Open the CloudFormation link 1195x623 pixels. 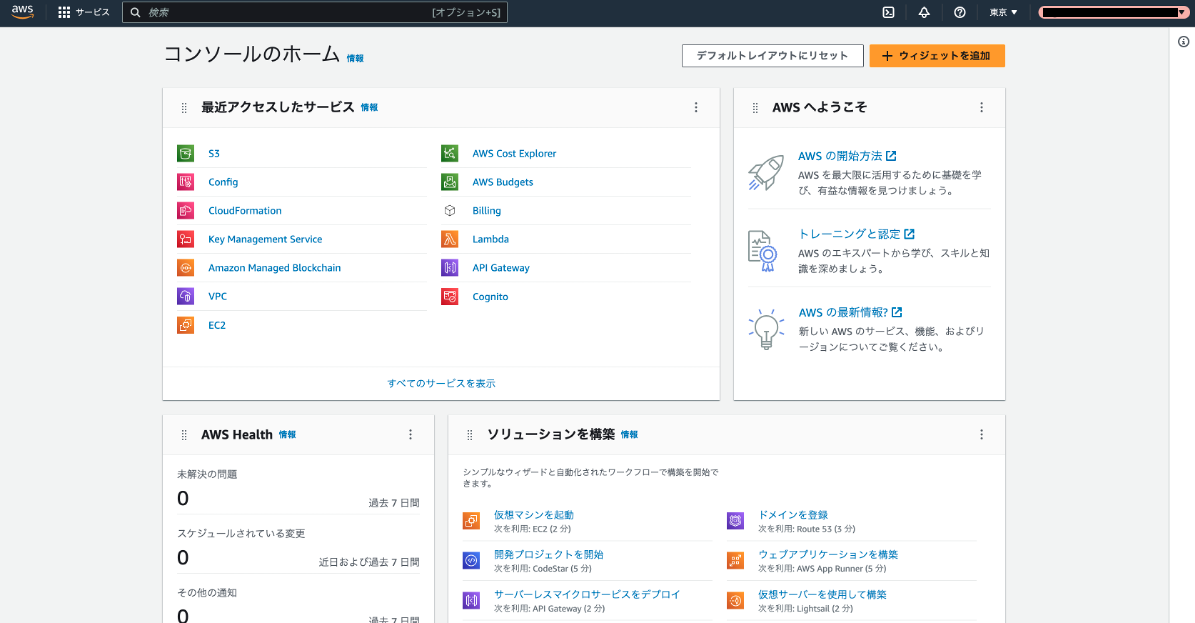pyautogui.click(x=245, y=210)
